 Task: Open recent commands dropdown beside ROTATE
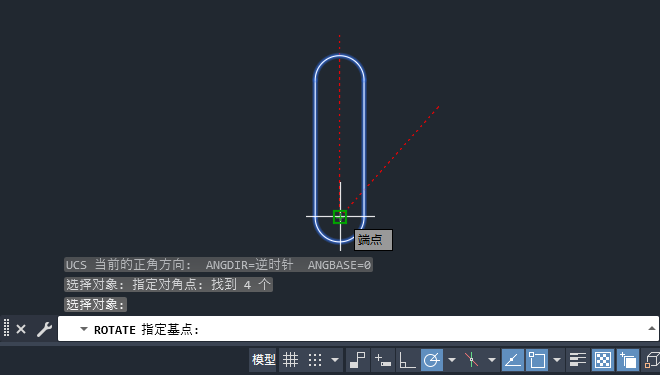coord(84,329)
